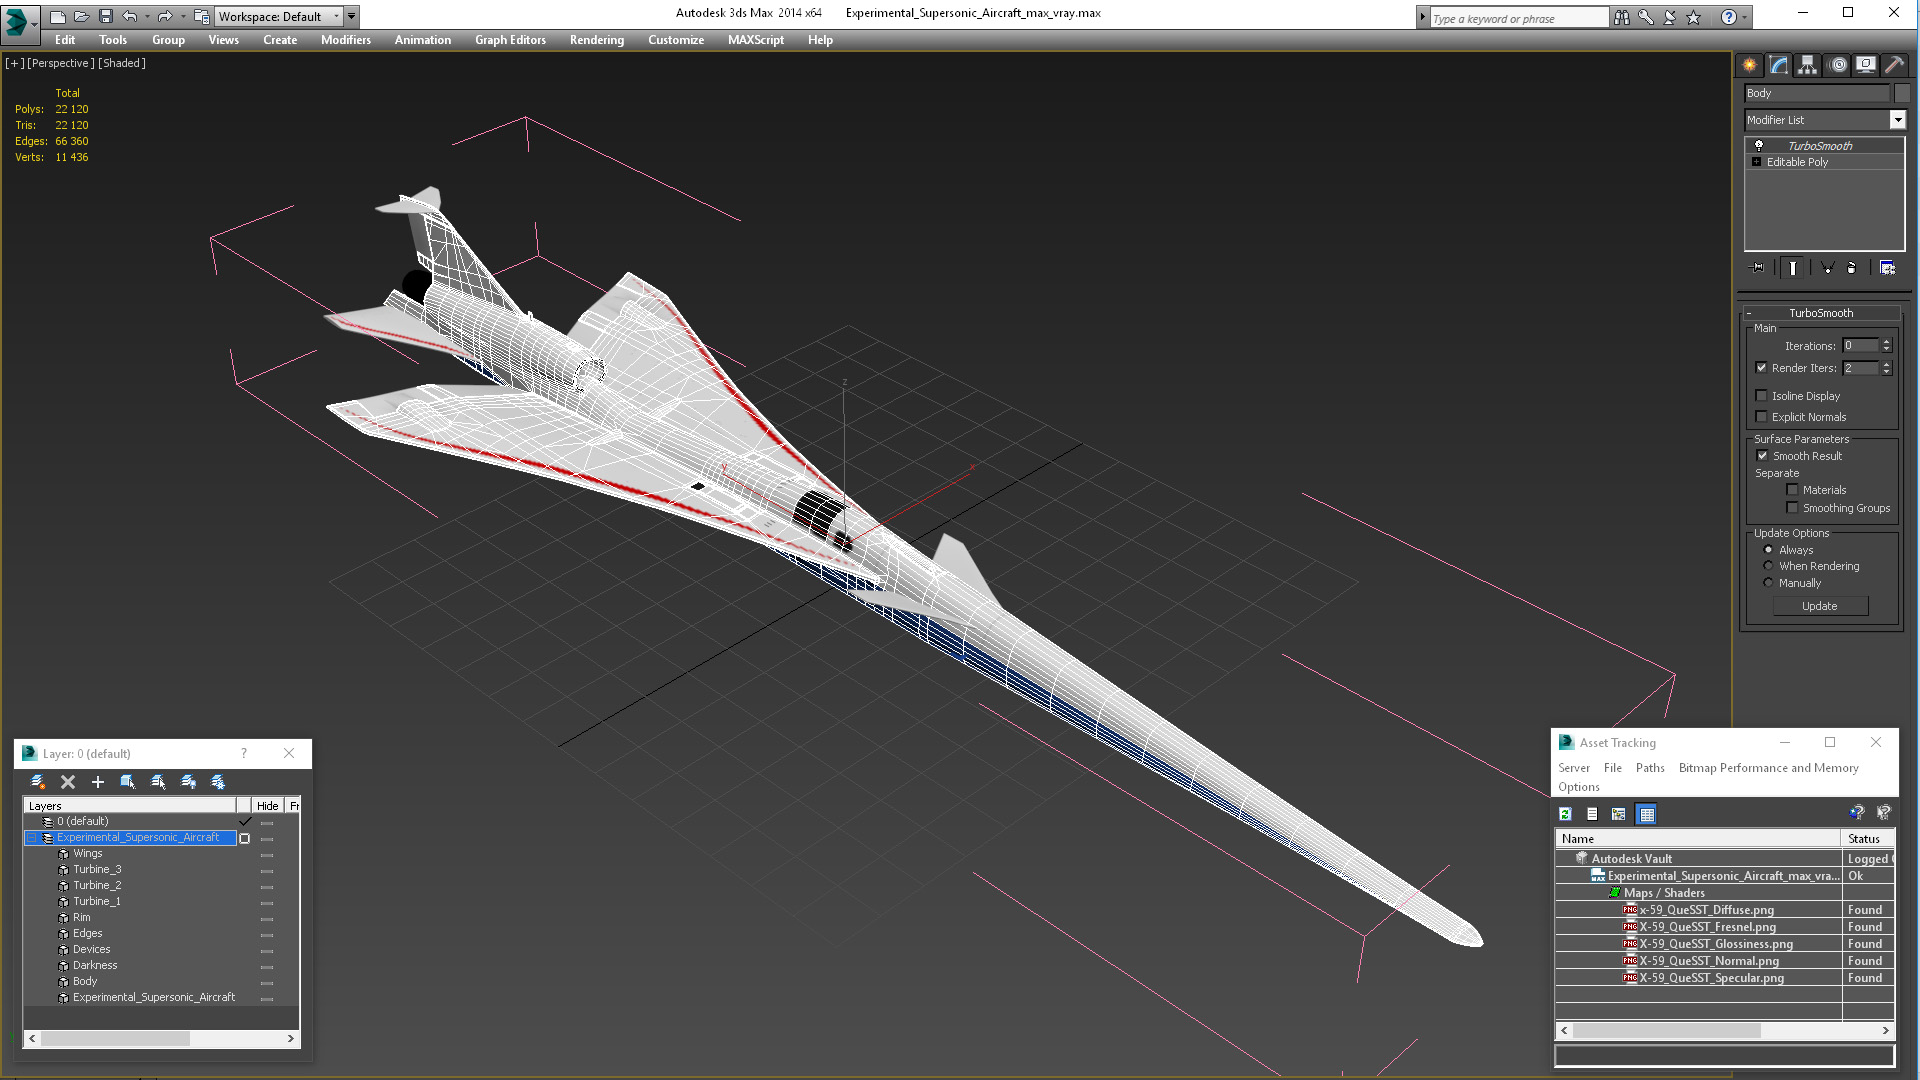Click Select Highlighted Objects icon
The width and height of the screenshot is (1920, 1080).
tap(128, 782)
